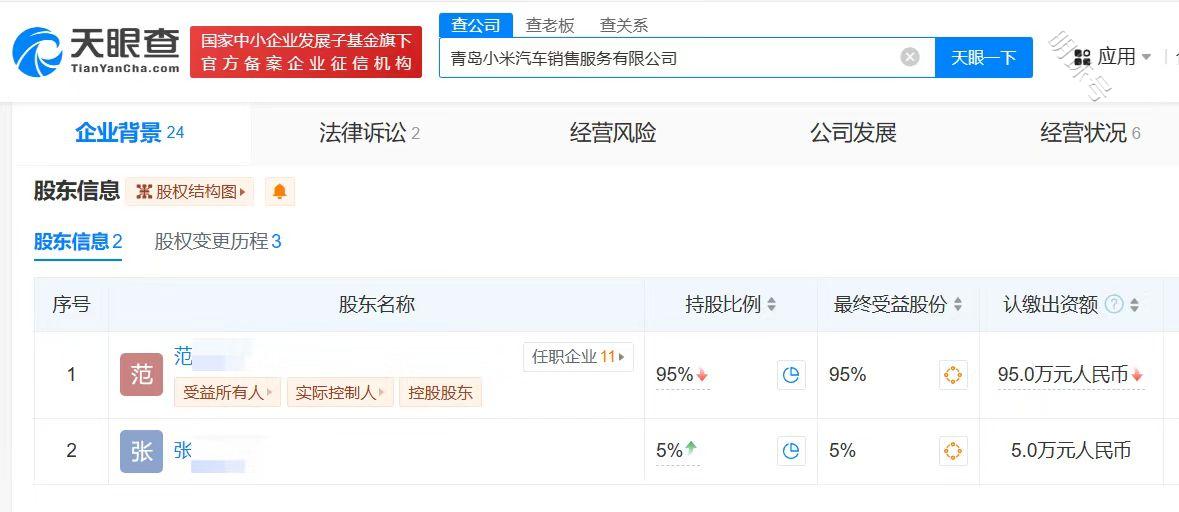
Task: Open pie chart icon in the 5% row
Action: click(791, 451)
